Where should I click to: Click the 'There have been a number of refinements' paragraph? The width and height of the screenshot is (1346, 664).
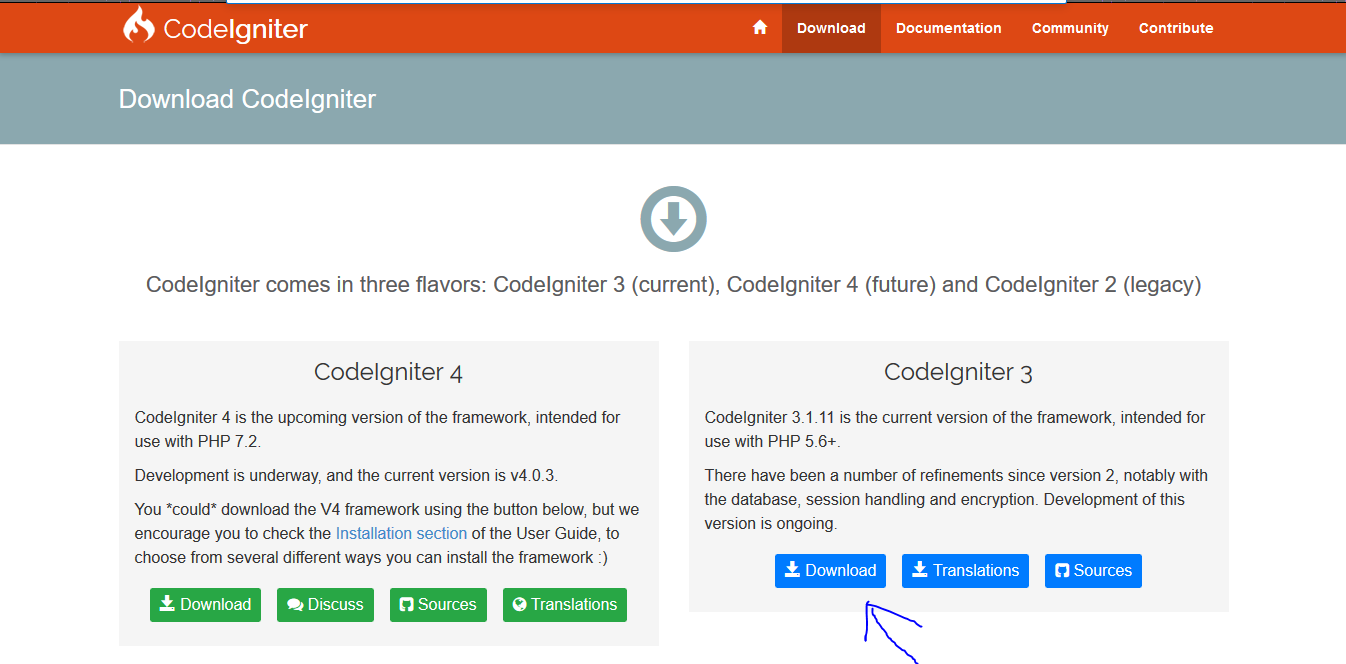click(956, 499)
